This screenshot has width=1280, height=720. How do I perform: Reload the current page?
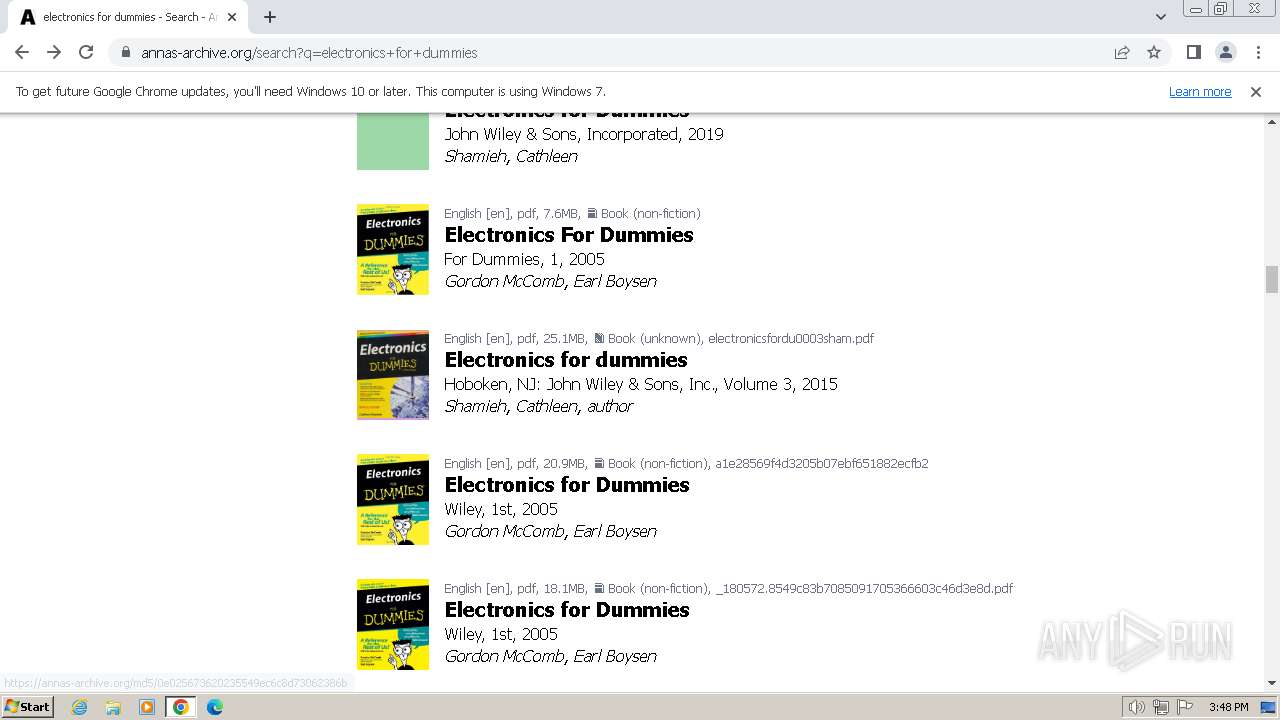[86, 52]
